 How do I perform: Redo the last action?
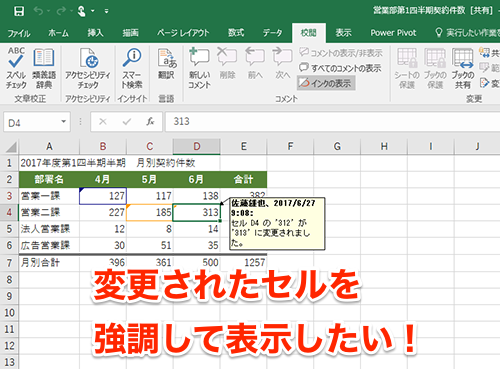tap(61, 11)
